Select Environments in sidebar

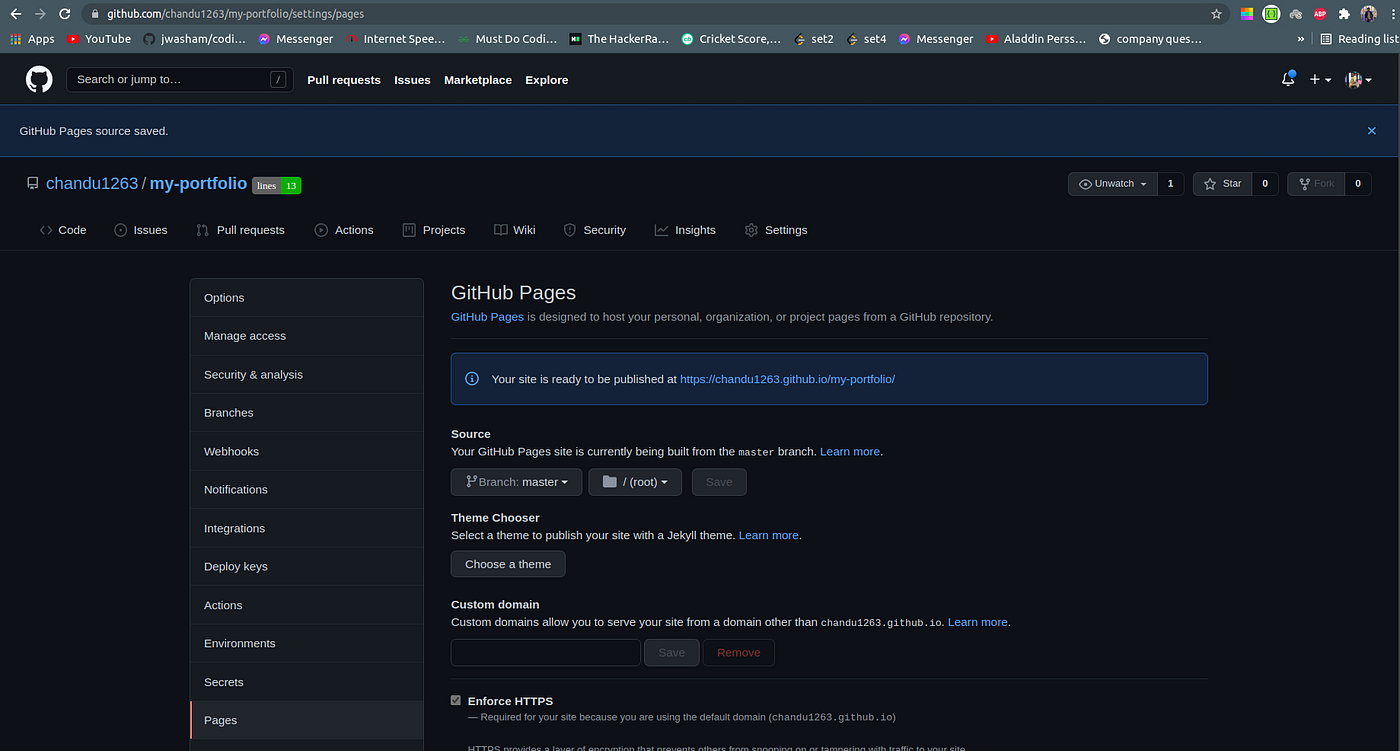coord(307,643)
